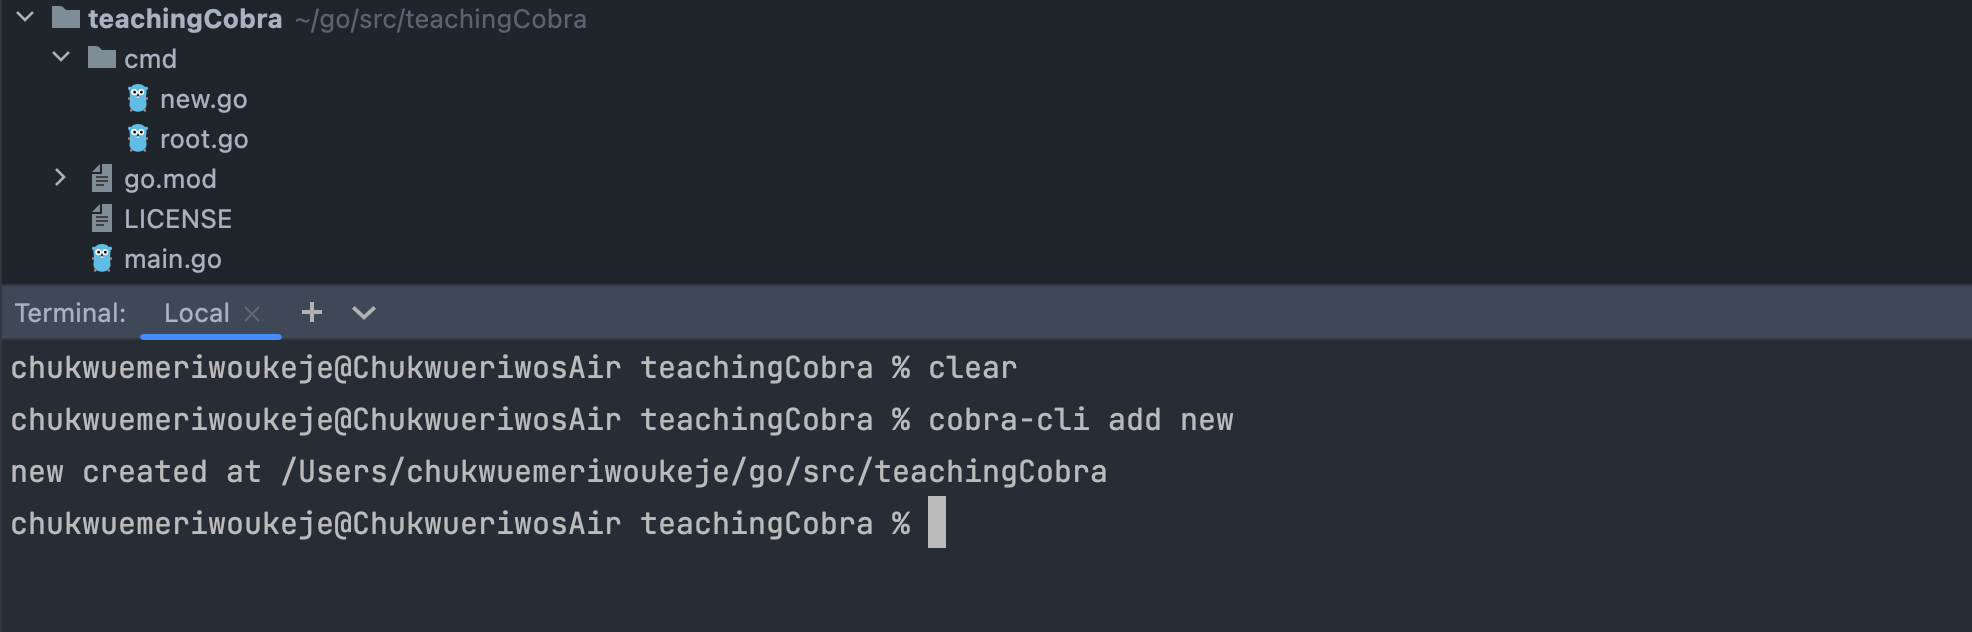Collapse the cmd folder chevron

61,57
